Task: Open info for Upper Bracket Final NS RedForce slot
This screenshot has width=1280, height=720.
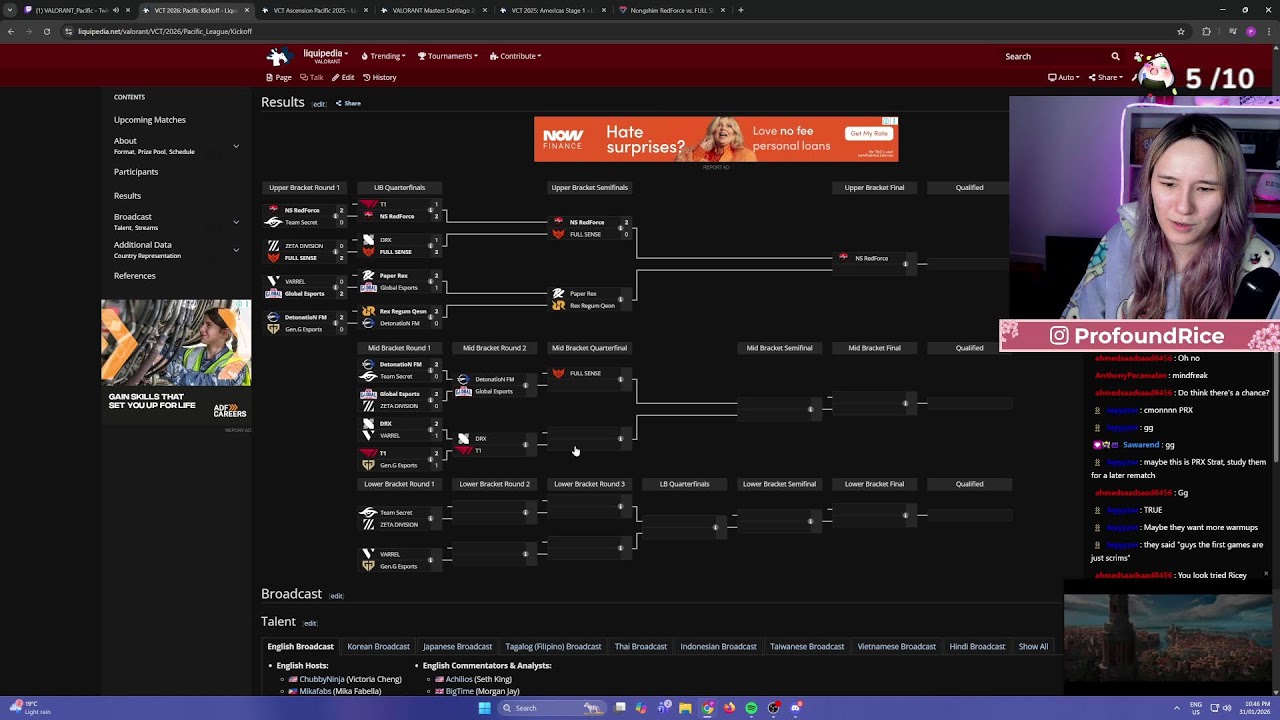Action: click(x=905, y=264)
